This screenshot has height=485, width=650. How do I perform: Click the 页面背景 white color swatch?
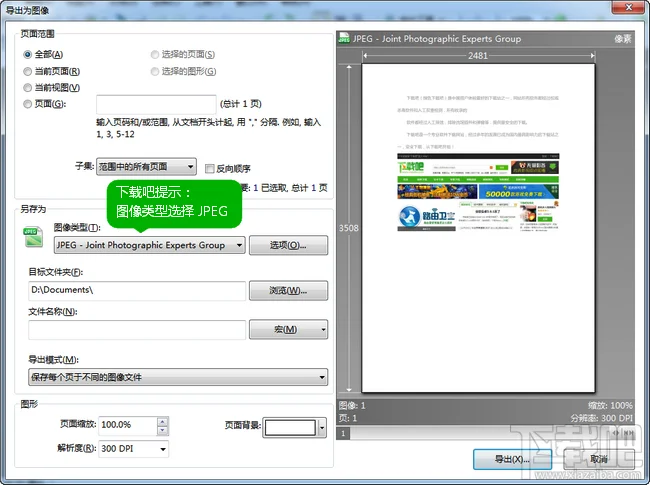coord(290,428)
